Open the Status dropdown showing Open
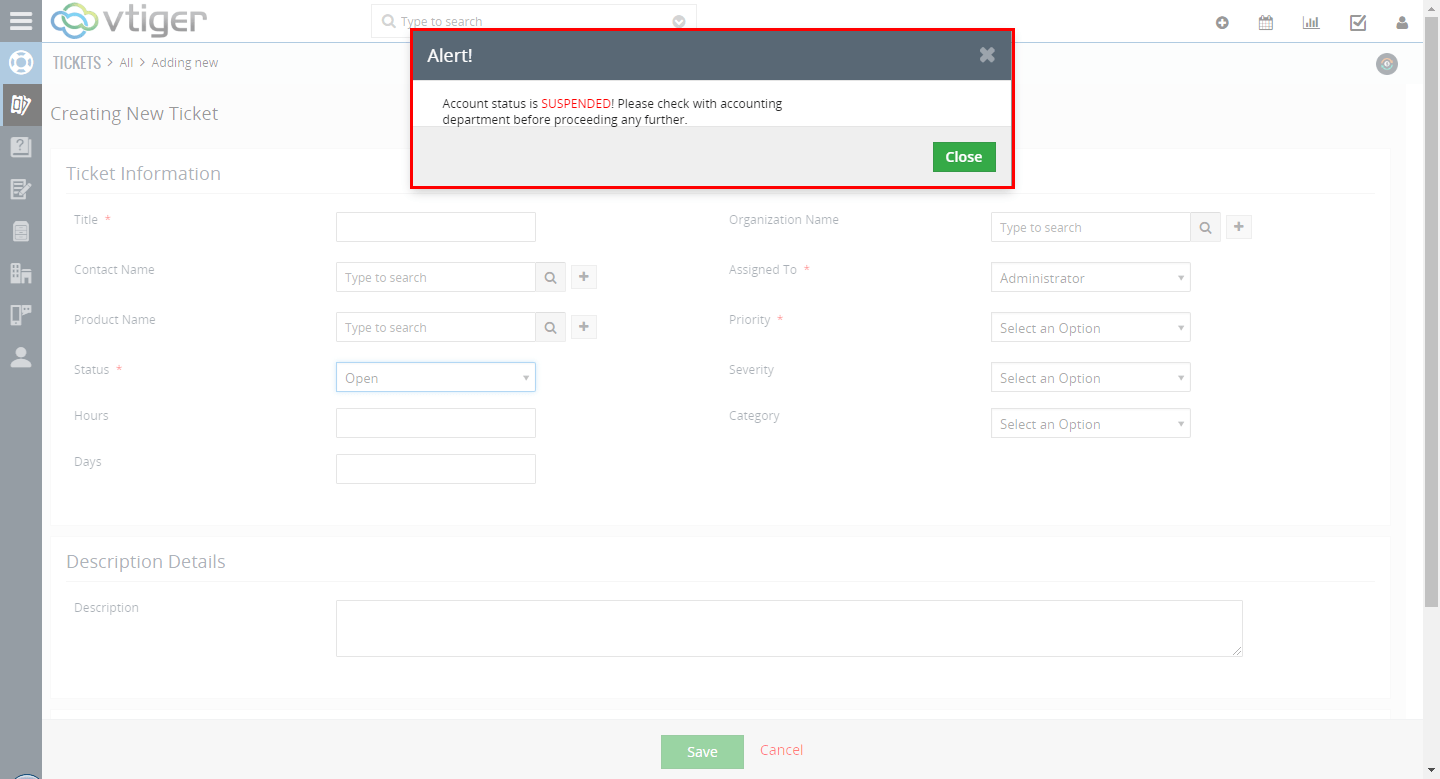 pyautogui.click(x=435, y=377)
